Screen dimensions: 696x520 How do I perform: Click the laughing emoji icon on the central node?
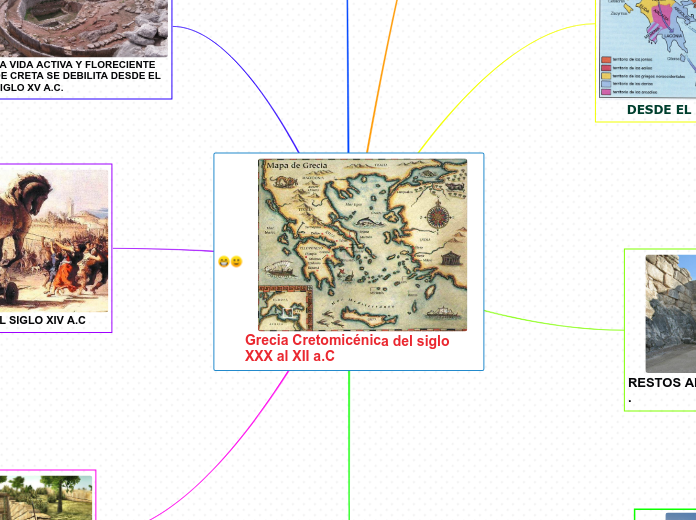pyautogui.click(x=224, y=262)
